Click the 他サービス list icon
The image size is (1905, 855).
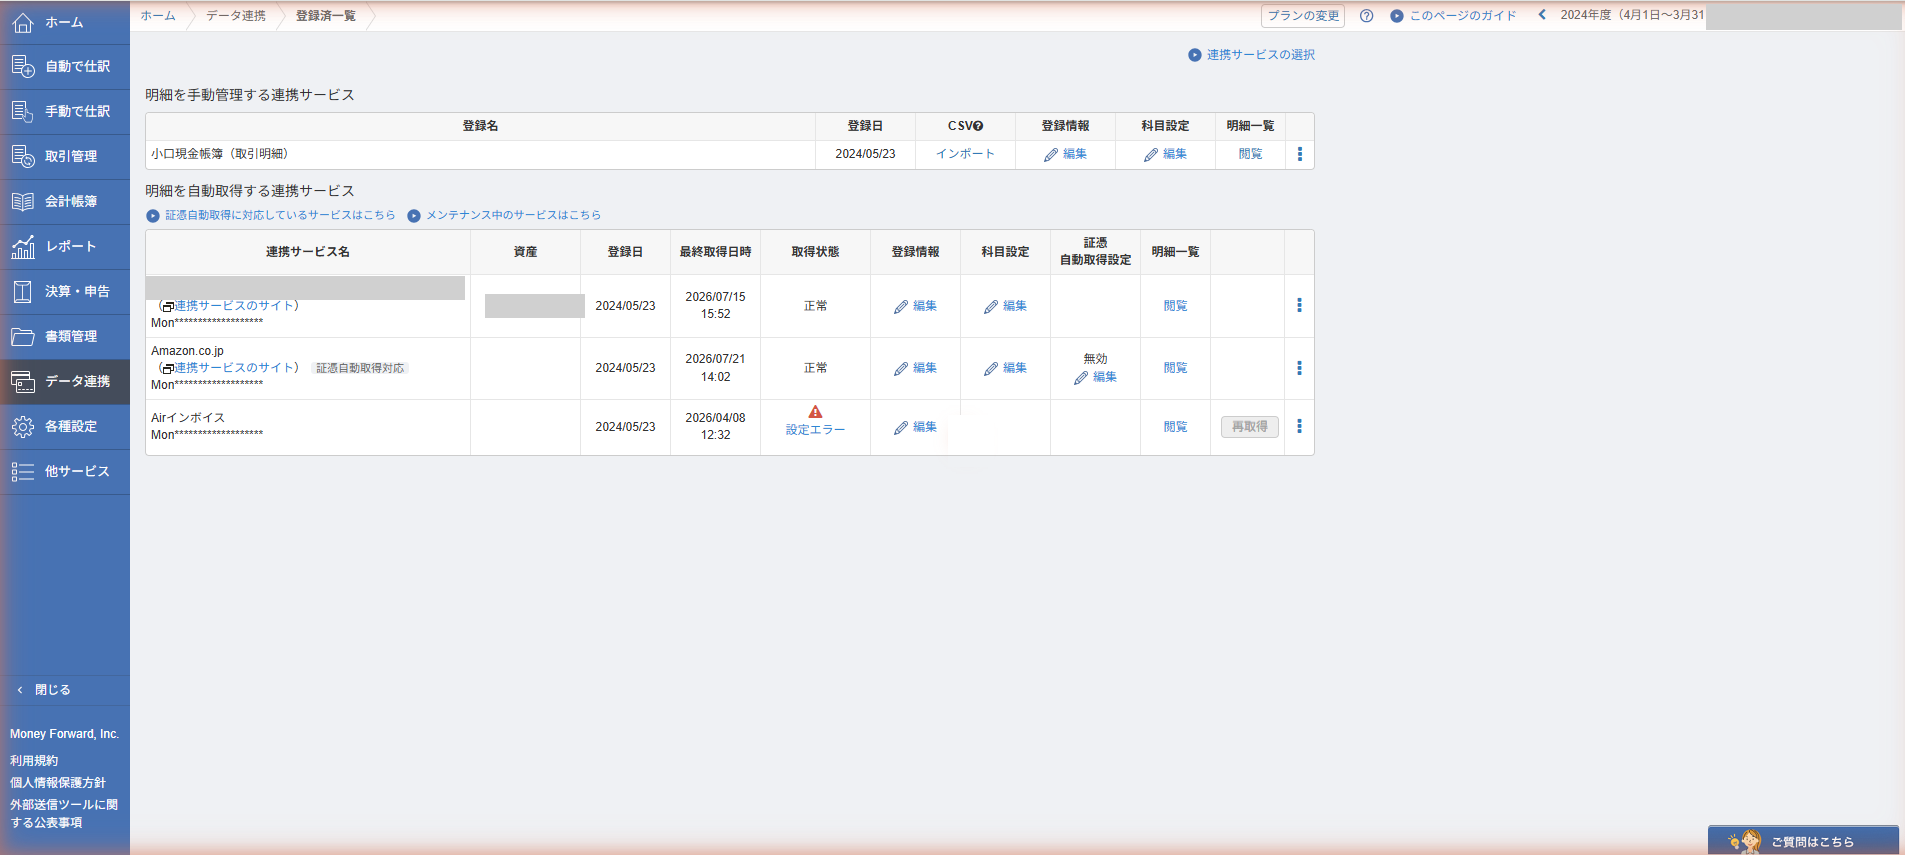pyautogui.click(x=23, y=472)
